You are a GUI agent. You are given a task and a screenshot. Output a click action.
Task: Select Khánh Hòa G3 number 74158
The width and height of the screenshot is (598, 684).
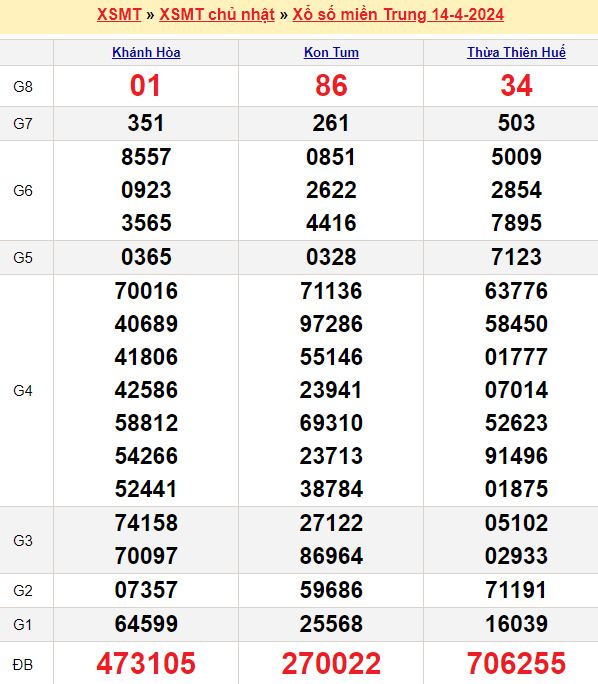tap(146, 523)
